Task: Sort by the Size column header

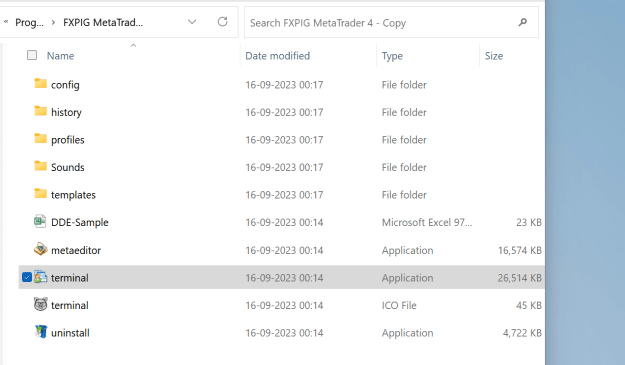Action: (494, 56)
